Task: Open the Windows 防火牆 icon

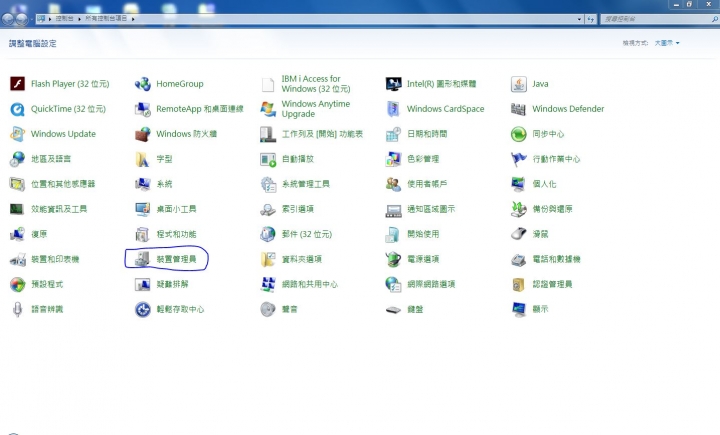Action: coord(143,134)
